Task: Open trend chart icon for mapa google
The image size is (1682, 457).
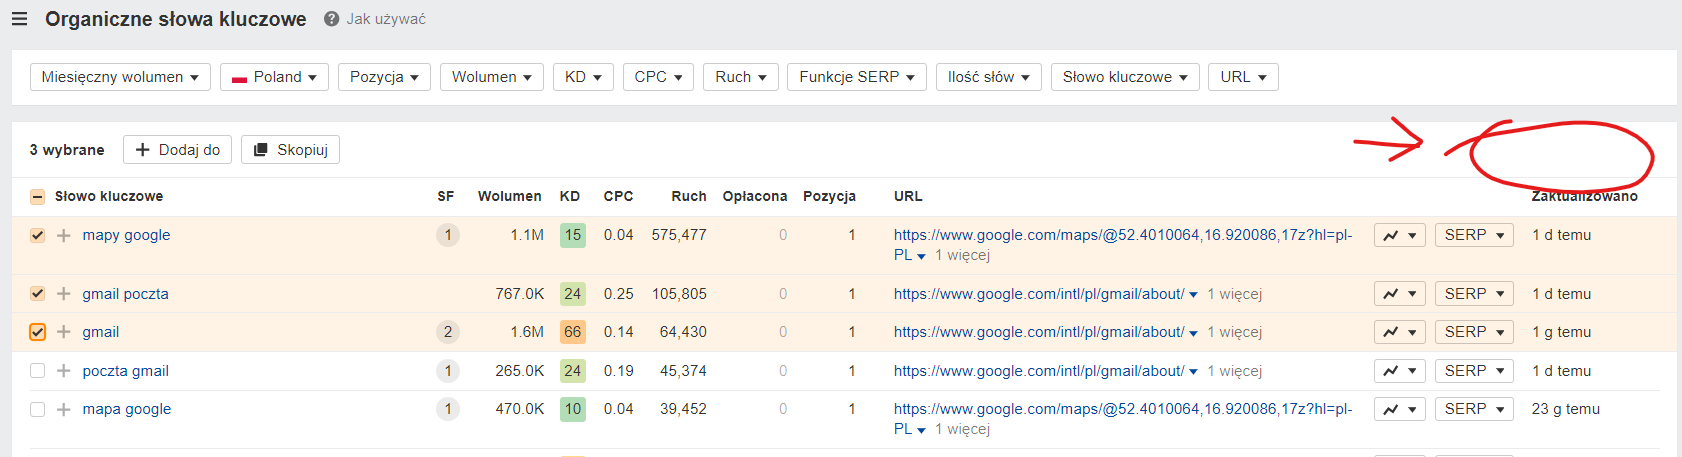Action: tap(1400, 409)
